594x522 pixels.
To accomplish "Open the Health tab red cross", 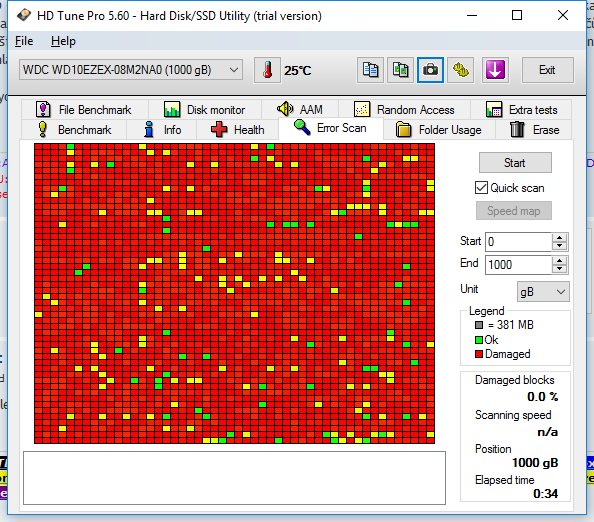I will click(219, 130).
